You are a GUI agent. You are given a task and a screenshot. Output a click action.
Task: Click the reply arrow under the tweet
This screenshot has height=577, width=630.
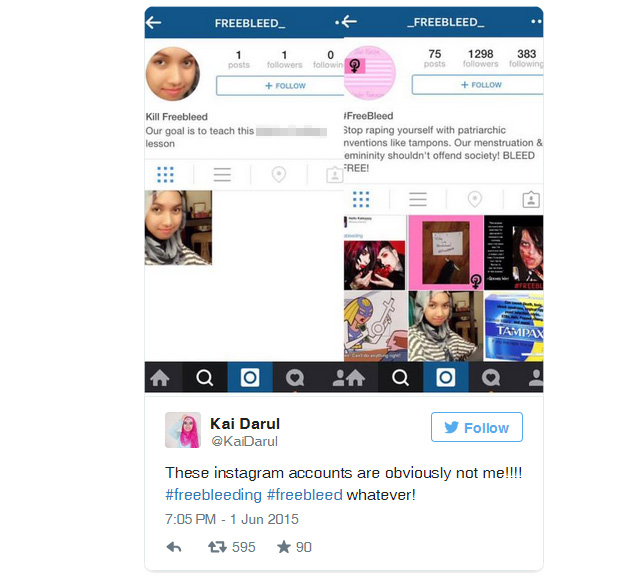tap(174, 547)
